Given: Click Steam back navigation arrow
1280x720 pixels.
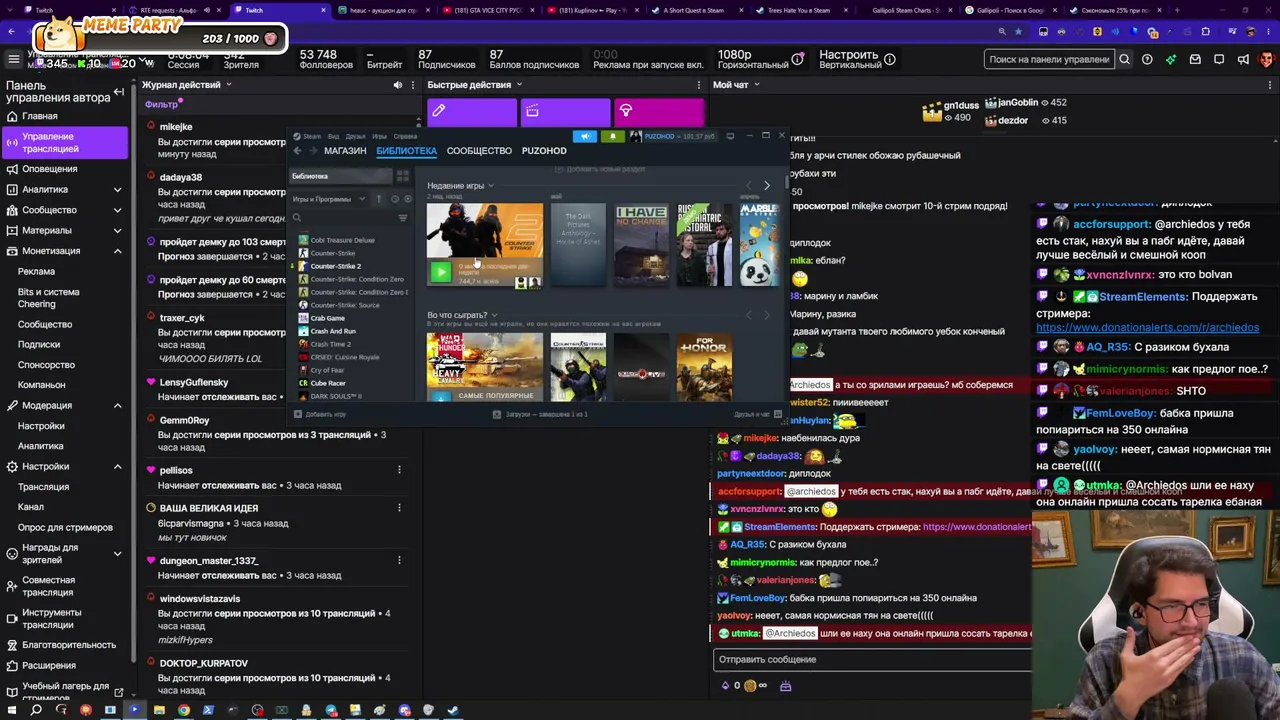Looking at the screenshot, I should 297,151.
